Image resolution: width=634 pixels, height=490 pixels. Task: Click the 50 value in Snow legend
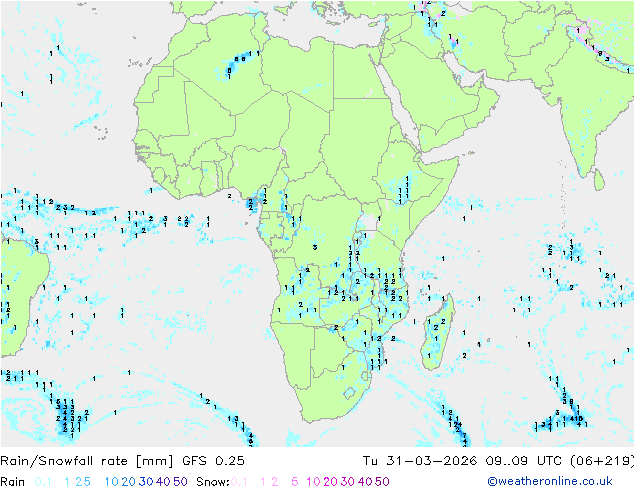[383, 482]
